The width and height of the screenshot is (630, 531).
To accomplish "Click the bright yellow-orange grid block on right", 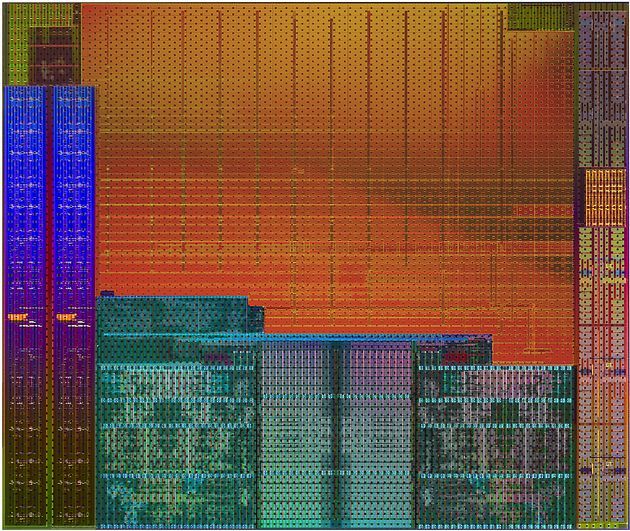I will coord(605,198).
